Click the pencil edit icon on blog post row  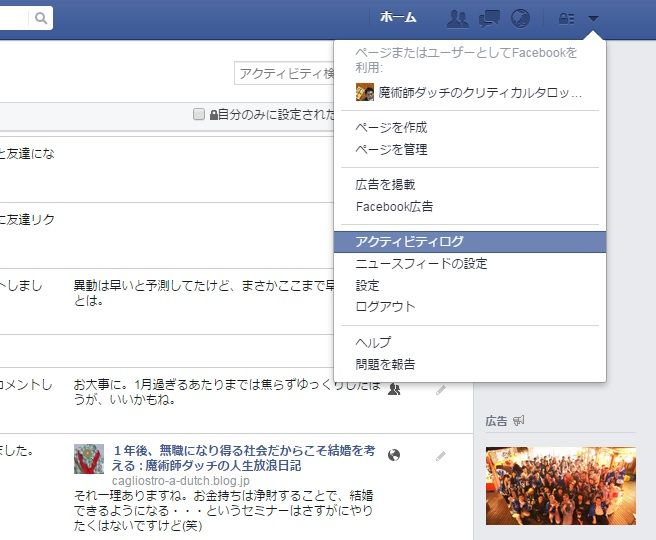pyautogui.click(x=441, y=456)
